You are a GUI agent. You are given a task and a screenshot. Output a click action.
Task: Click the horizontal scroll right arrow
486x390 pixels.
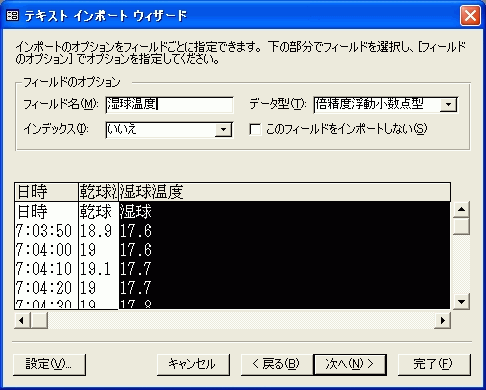click(442, 321)
